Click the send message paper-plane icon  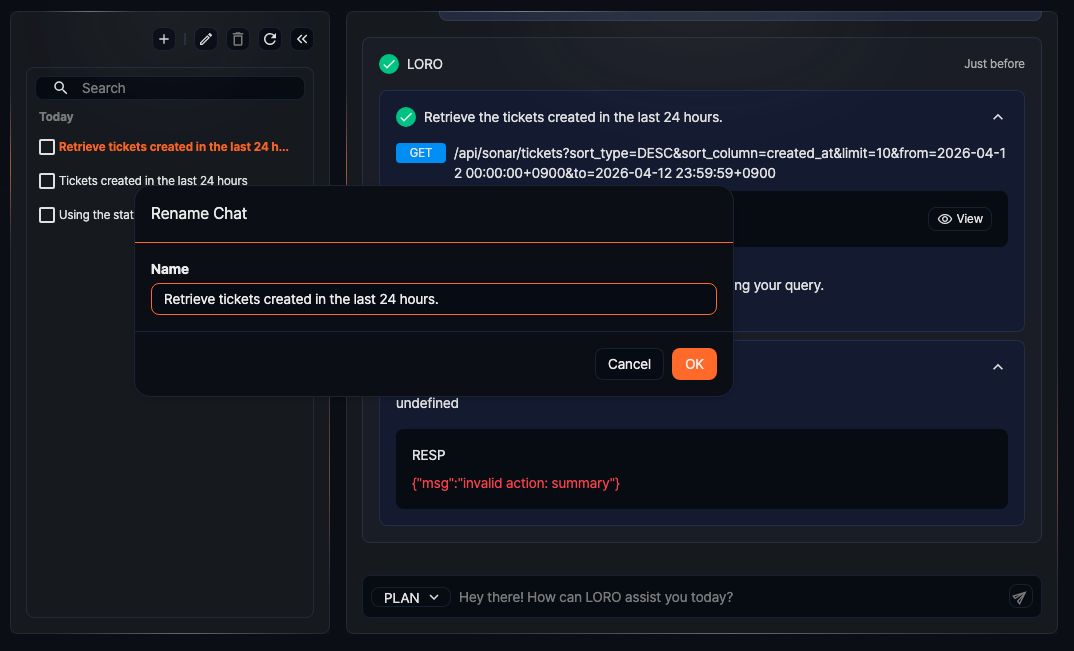1019,597
